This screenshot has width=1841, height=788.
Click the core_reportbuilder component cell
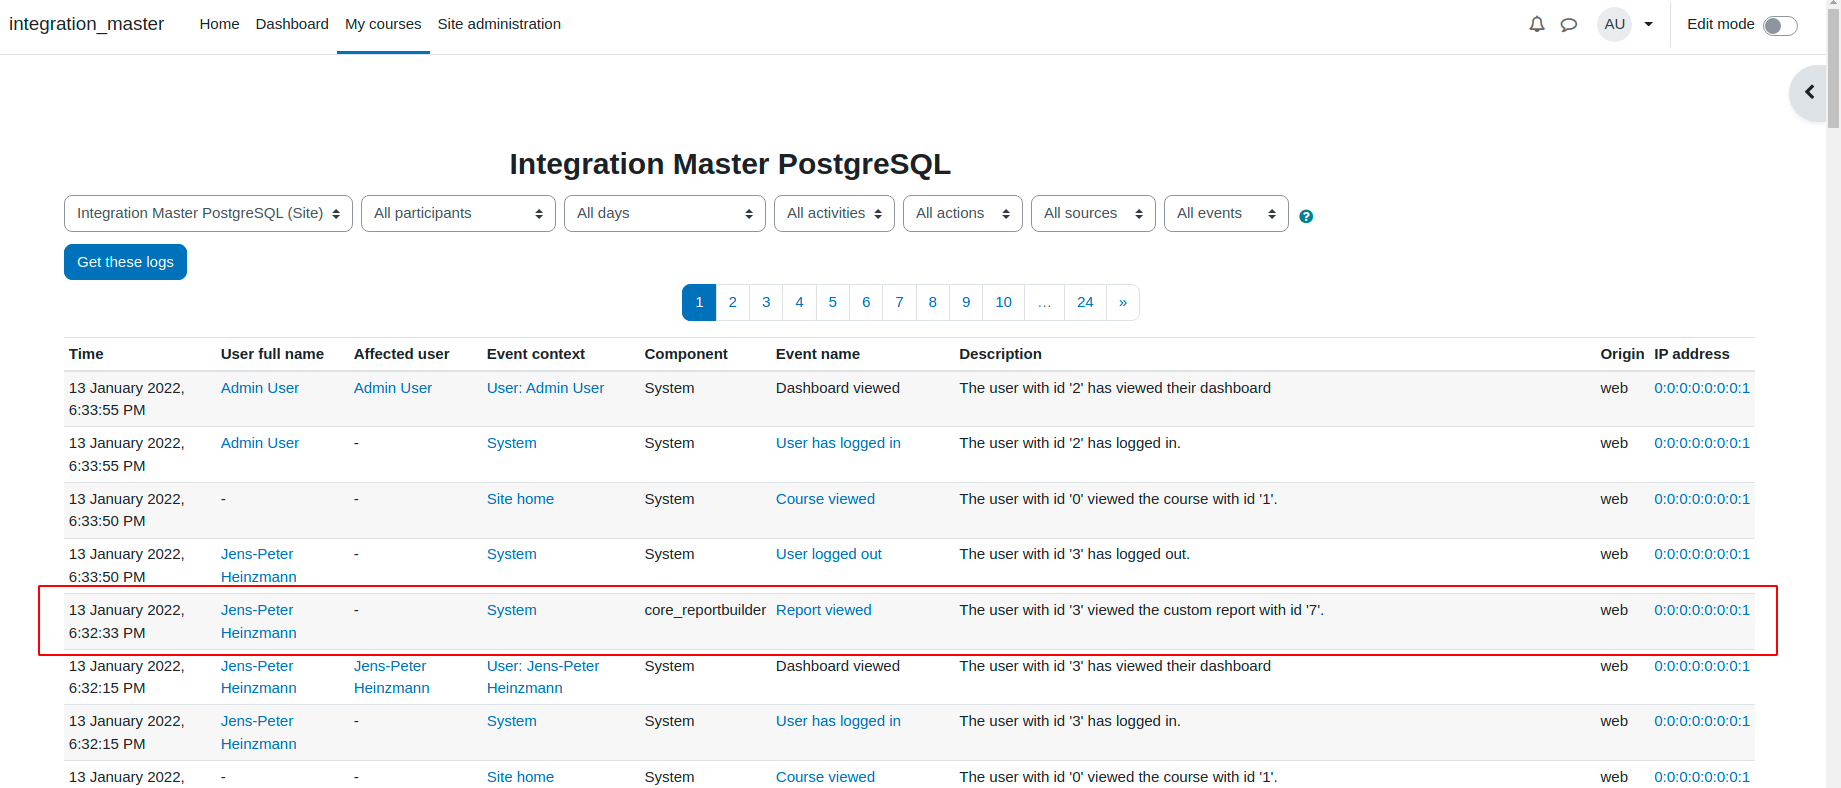coord(705,610)
